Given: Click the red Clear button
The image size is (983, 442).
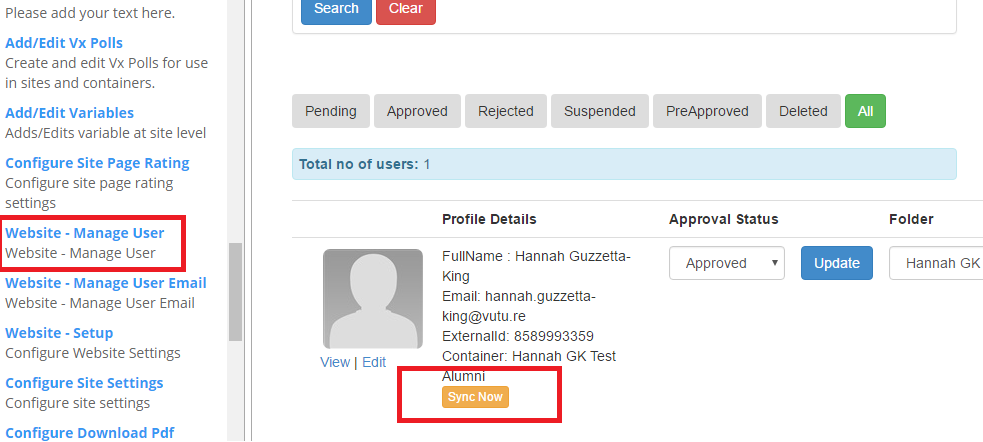Looking at the screenshot, I should [x=406, y=9].
